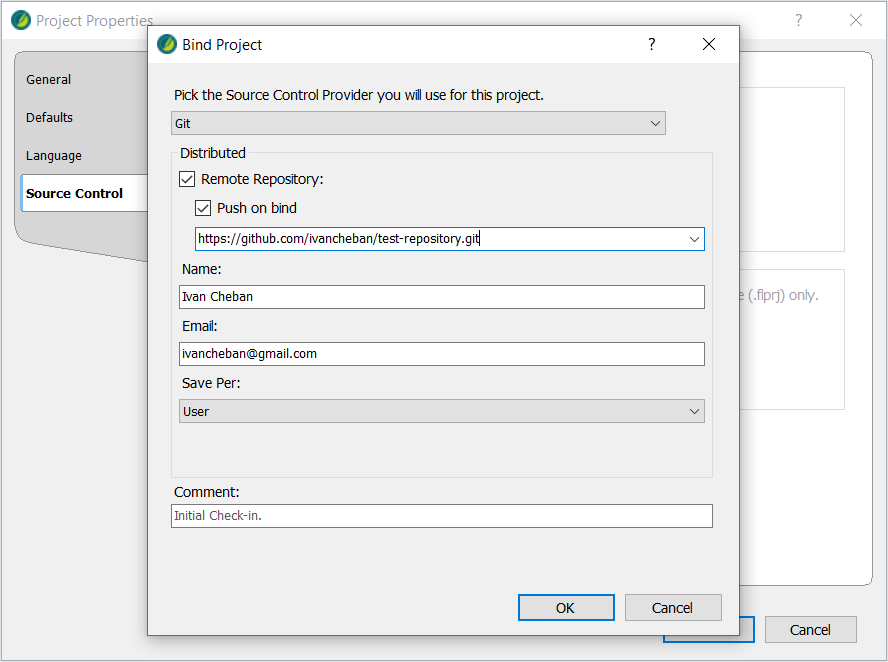Click the Email field with ivancheban@gmail.com

click(x=440, y=353)
